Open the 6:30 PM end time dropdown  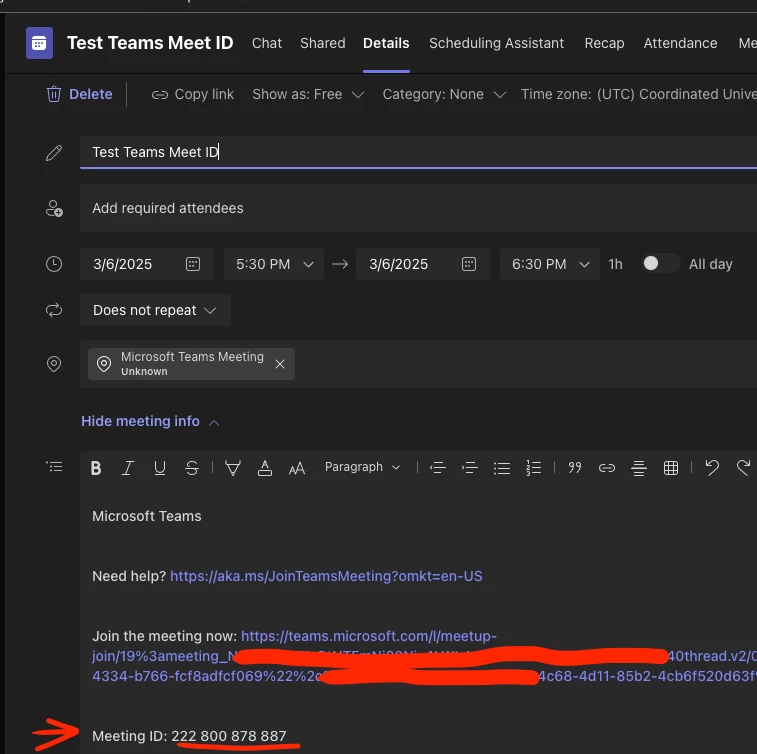point(550,264)
